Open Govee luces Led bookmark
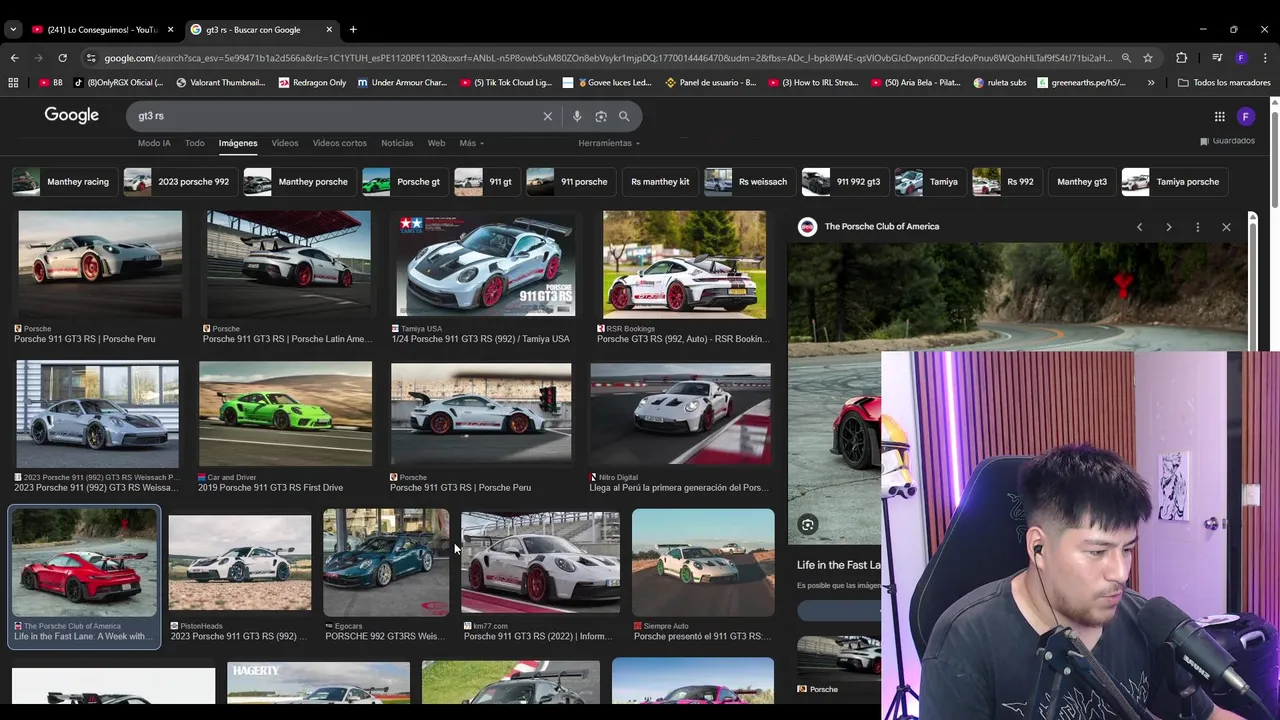The width and height of the screenshot is (1280, 720). (608, 82)
